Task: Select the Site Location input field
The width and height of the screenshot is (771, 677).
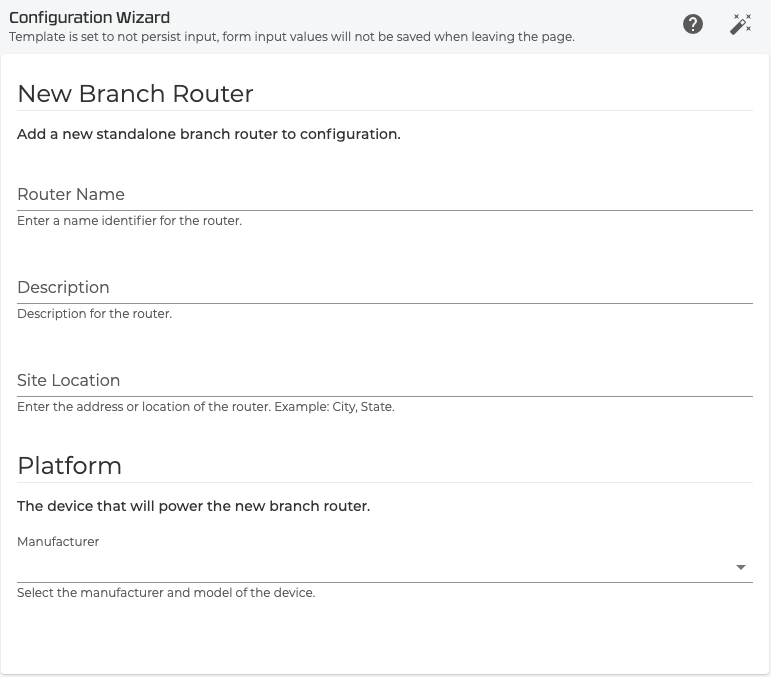Action: pos(384,380)
